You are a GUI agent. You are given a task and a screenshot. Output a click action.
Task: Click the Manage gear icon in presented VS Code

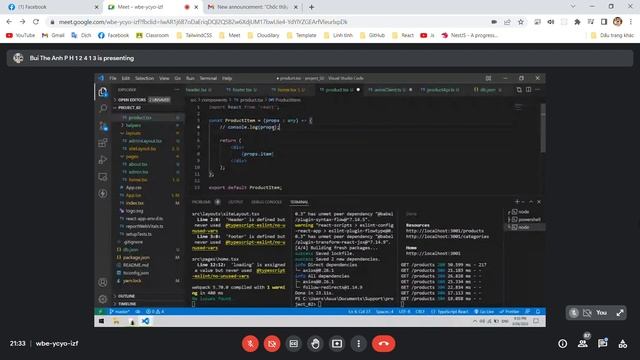click(102, 299)
